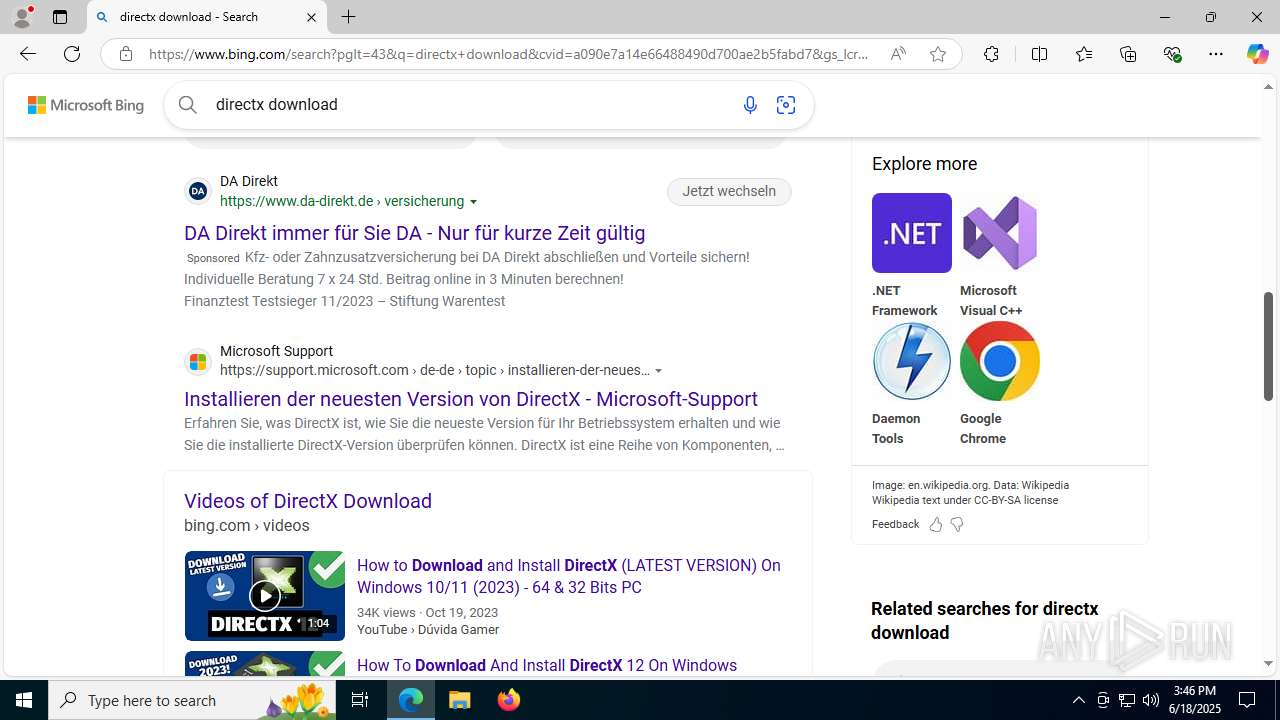Open Split screen icon
Image resolution: width=1280 pixels, height=720 pixels.
(1039, 54)
